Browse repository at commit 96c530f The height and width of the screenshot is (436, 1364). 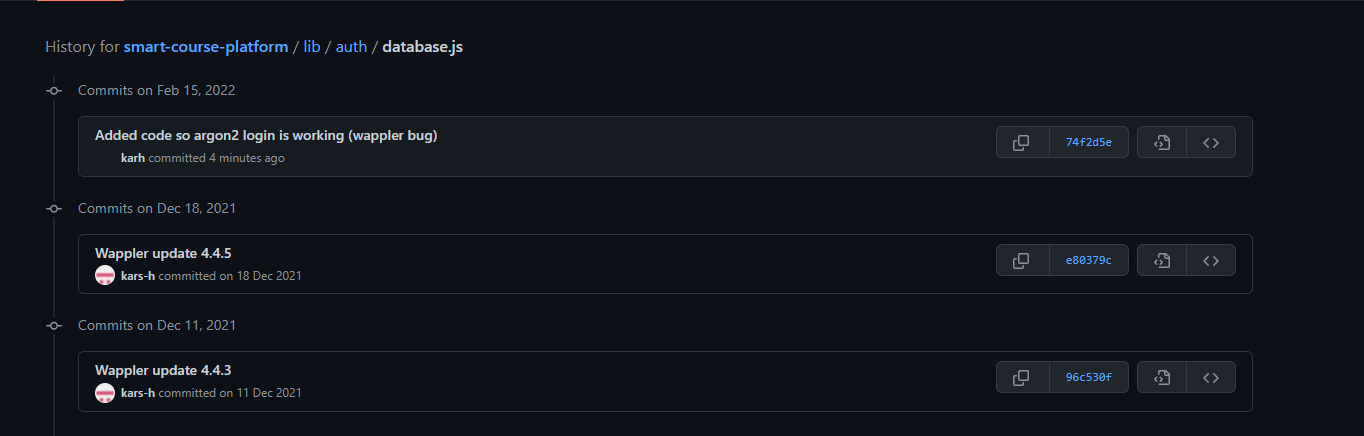click(1210, 378)
